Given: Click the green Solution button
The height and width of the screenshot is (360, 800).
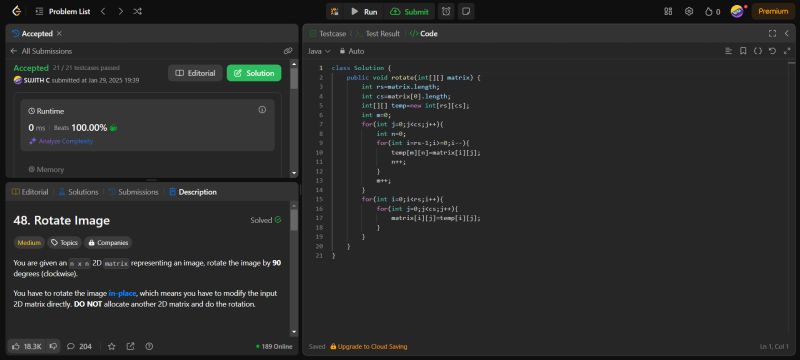Looking at the screenshot, I should [254, 73].
